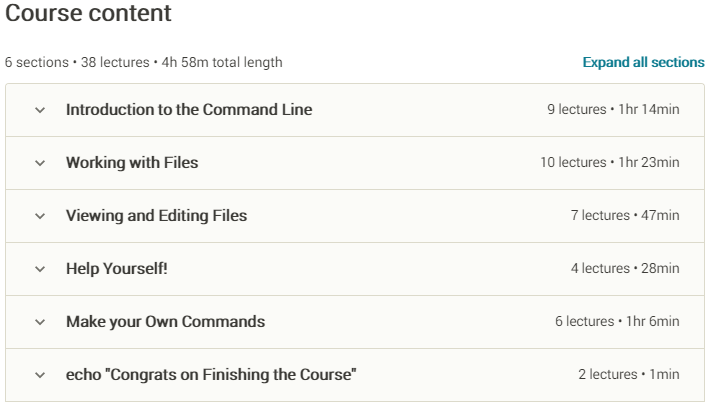
Task: Click the chevron icon next to Help Yourself!
Action: pos(40,269)
